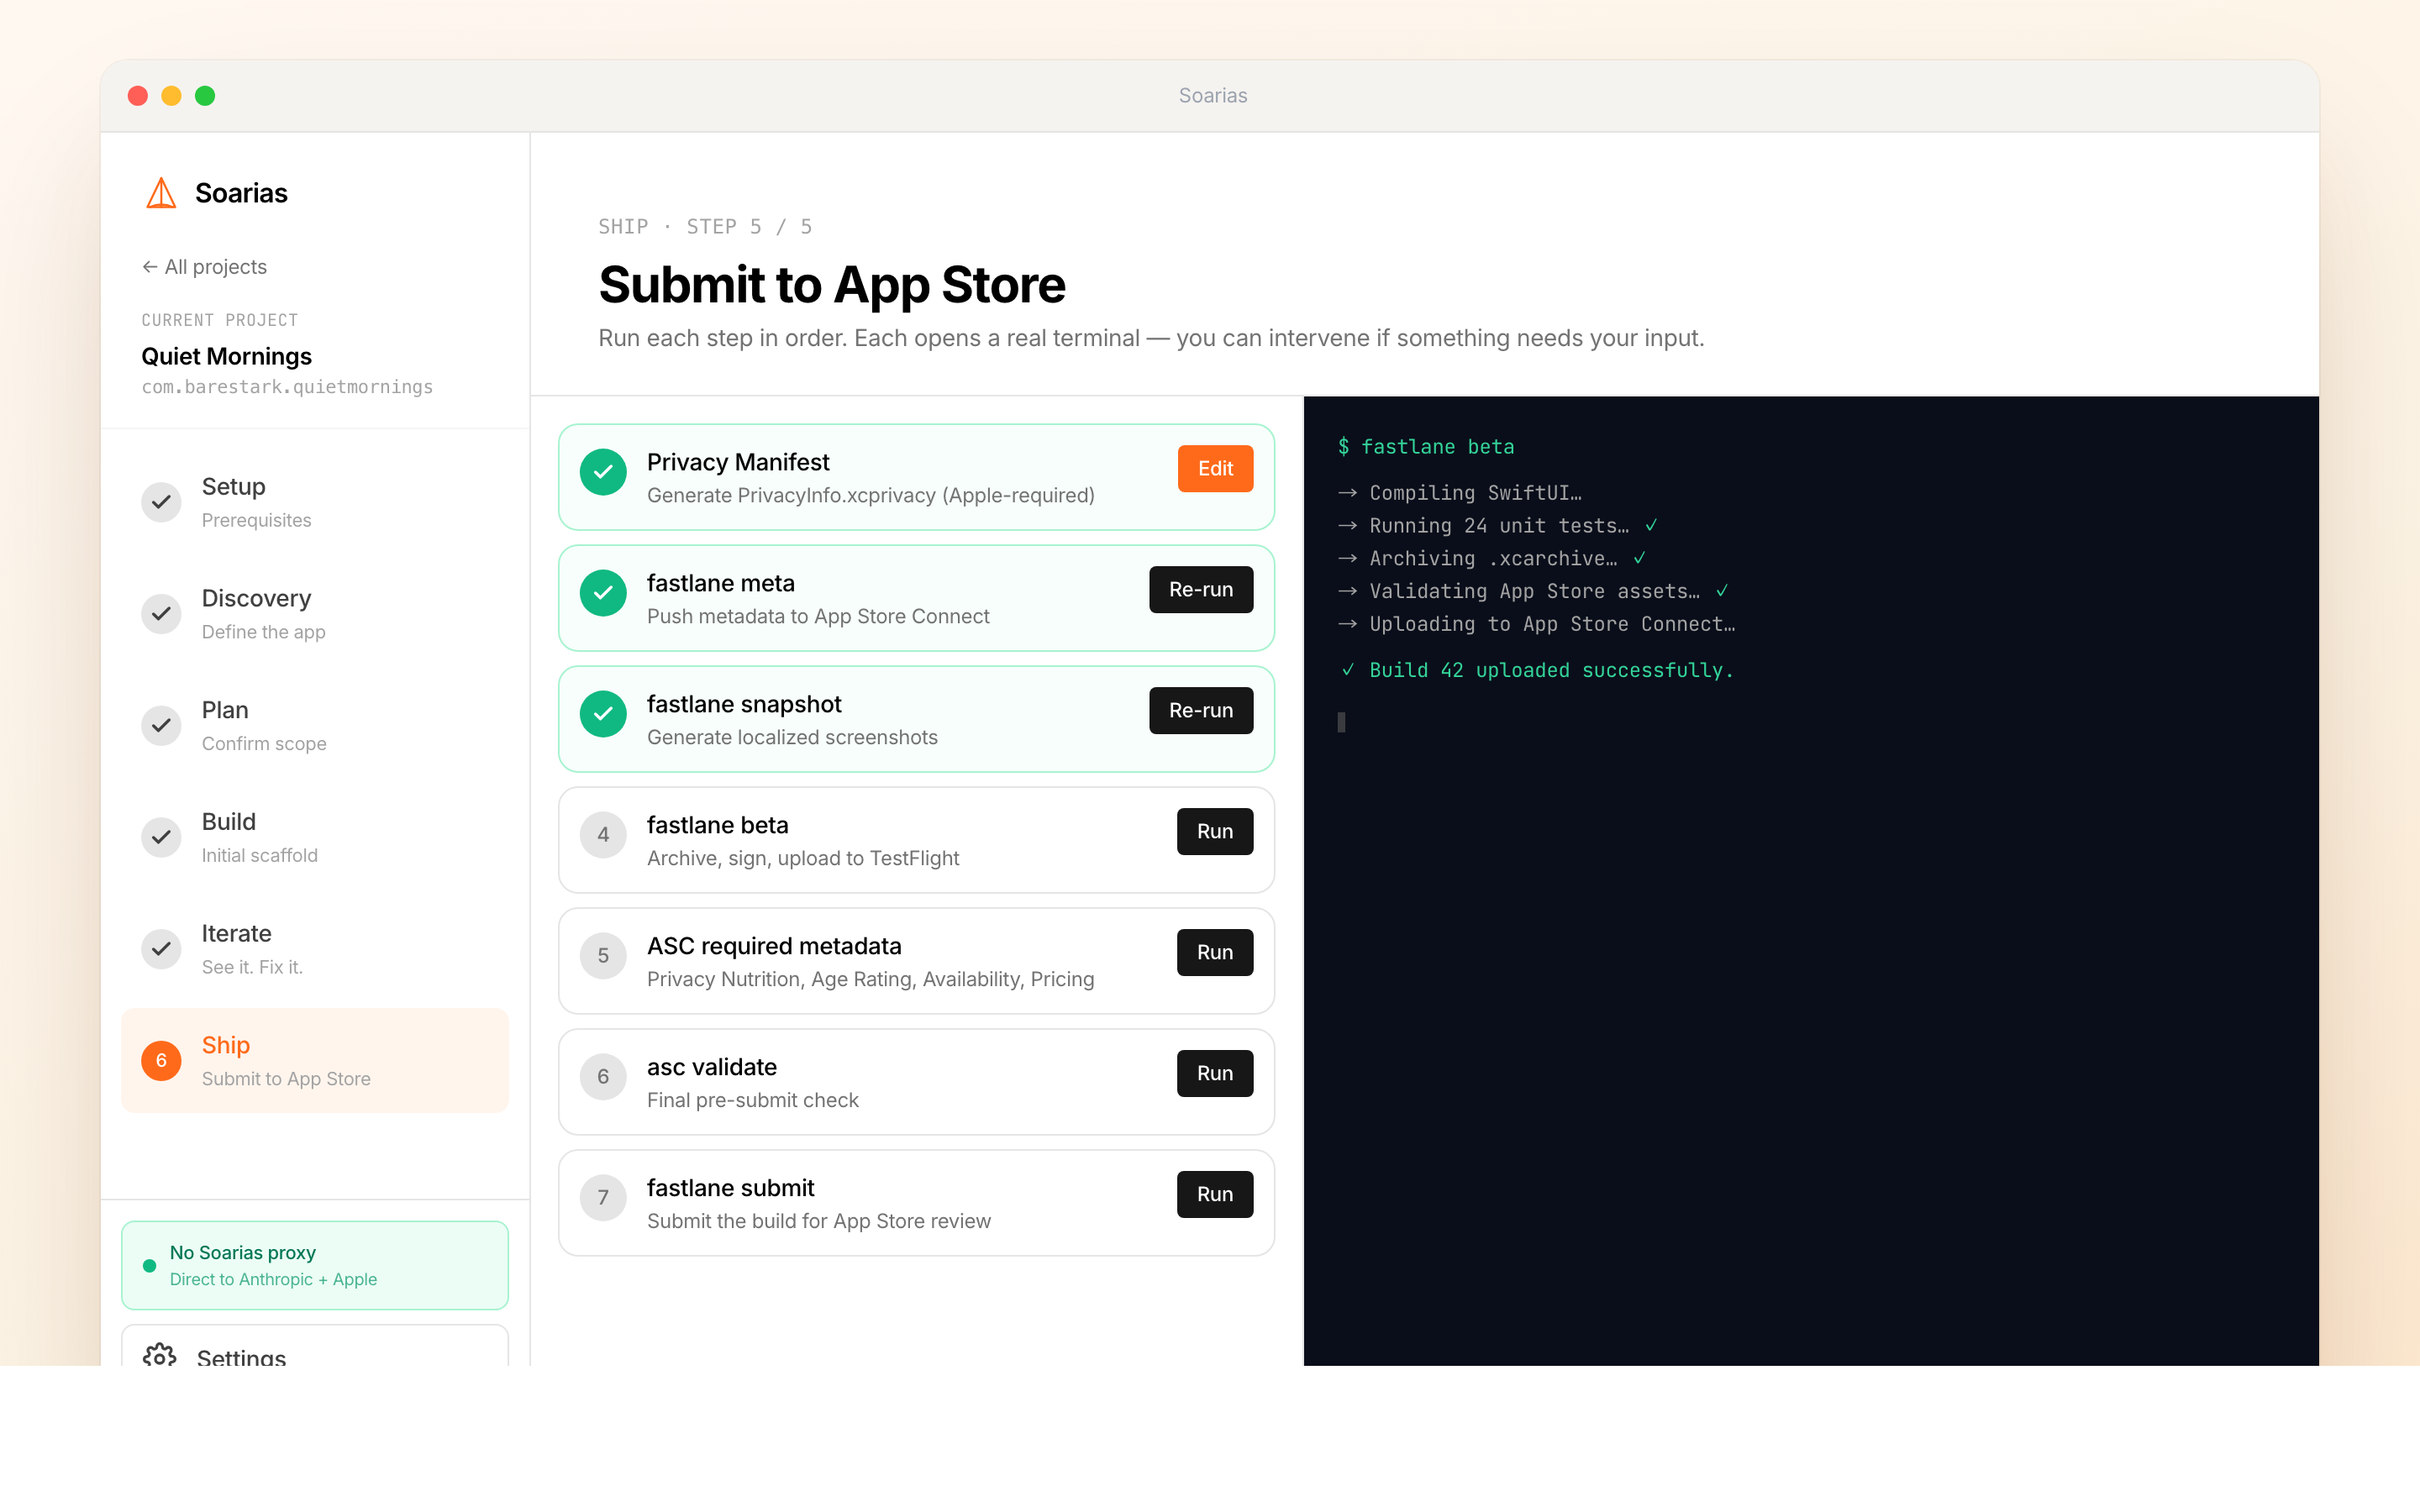Viewport: 2420px width, 1512px height.
Task: Click the green check on fastlane meta
Action: click(603, 593)
